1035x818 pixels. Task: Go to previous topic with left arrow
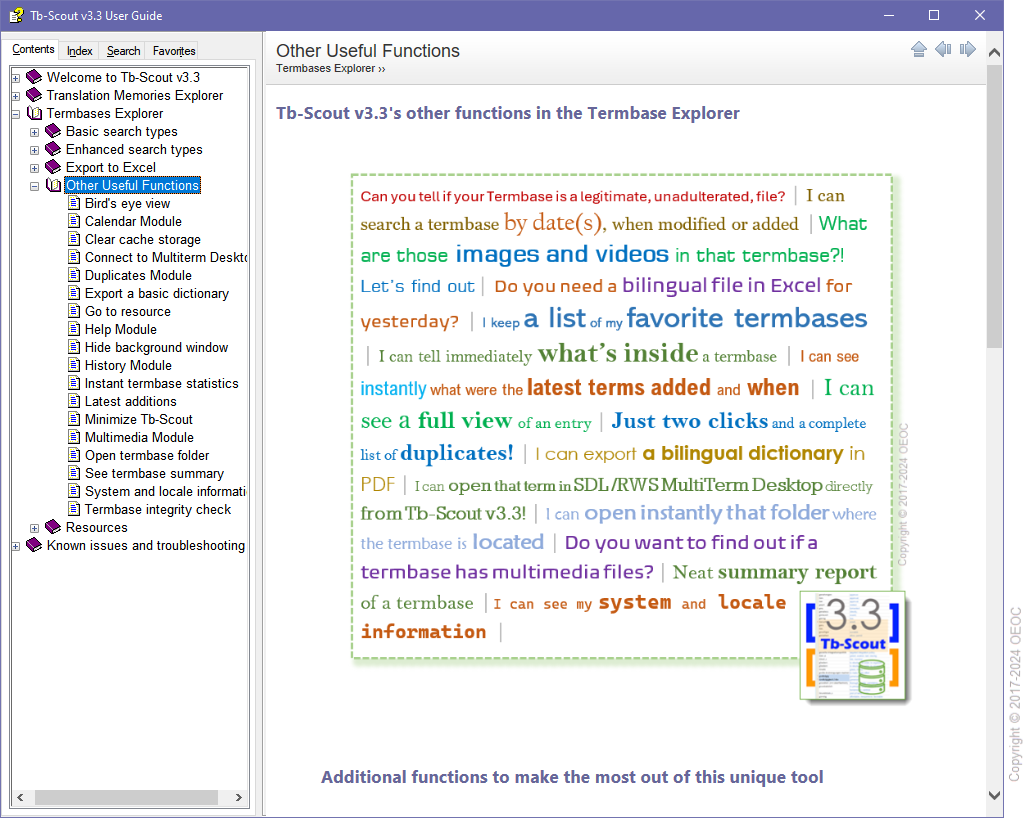tap(943, 50)
